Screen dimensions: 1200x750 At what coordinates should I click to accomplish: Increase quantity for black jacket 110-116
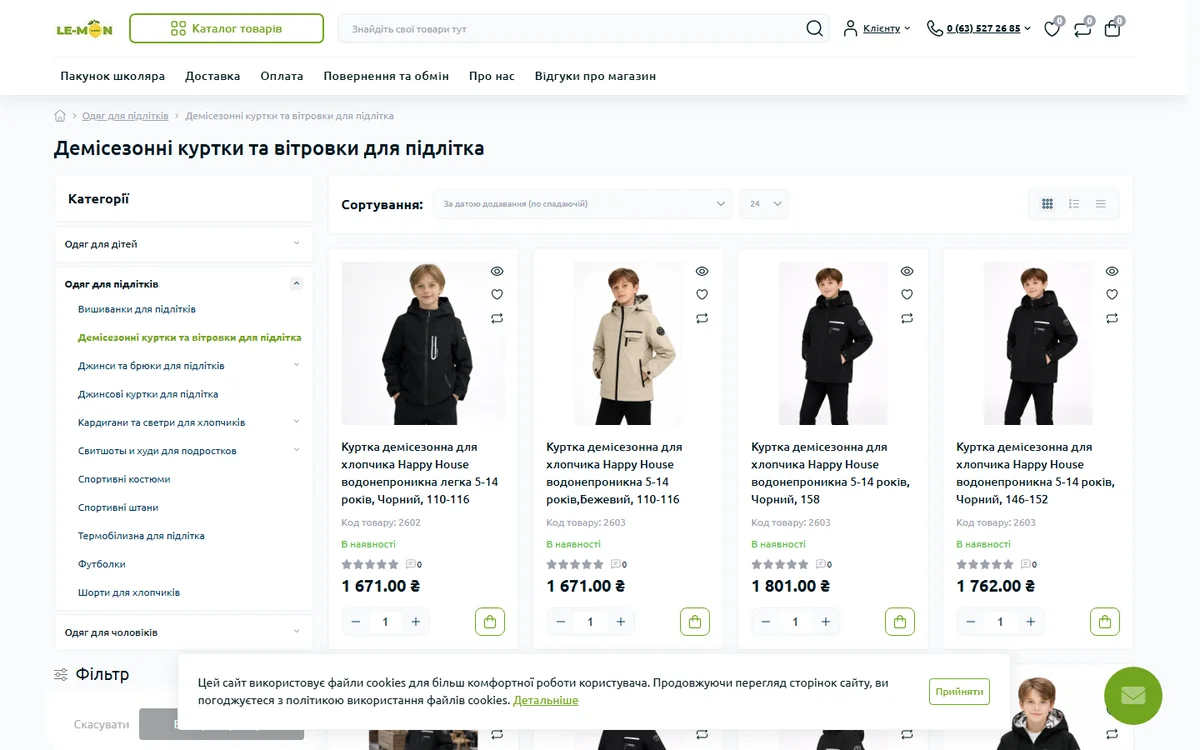[x=416, y=622]
